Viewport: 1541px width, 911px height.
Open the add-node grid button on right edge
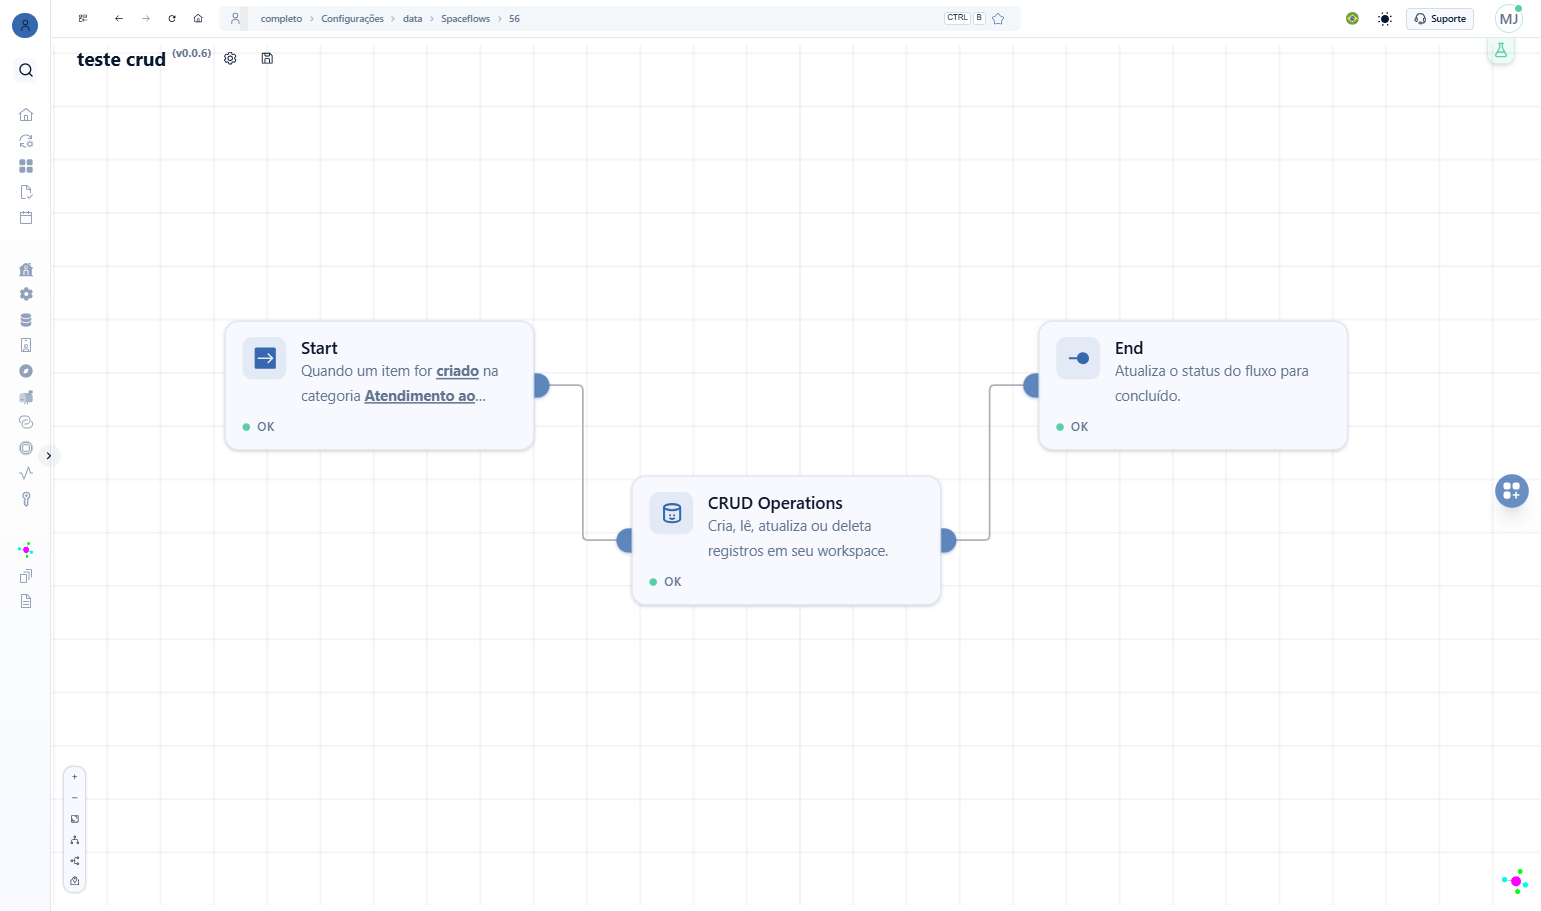pyautogui.click(x=1511, y=491)
